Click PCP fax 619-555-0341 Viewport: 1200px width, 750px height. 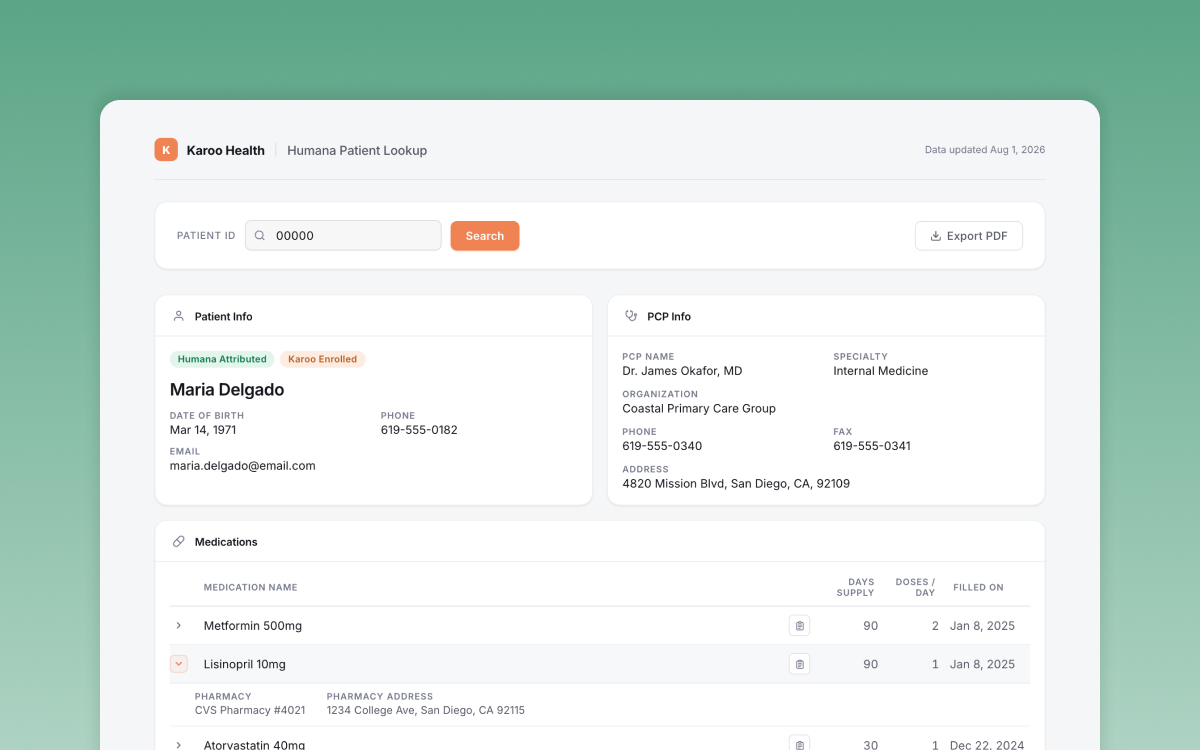click(872, 446)
